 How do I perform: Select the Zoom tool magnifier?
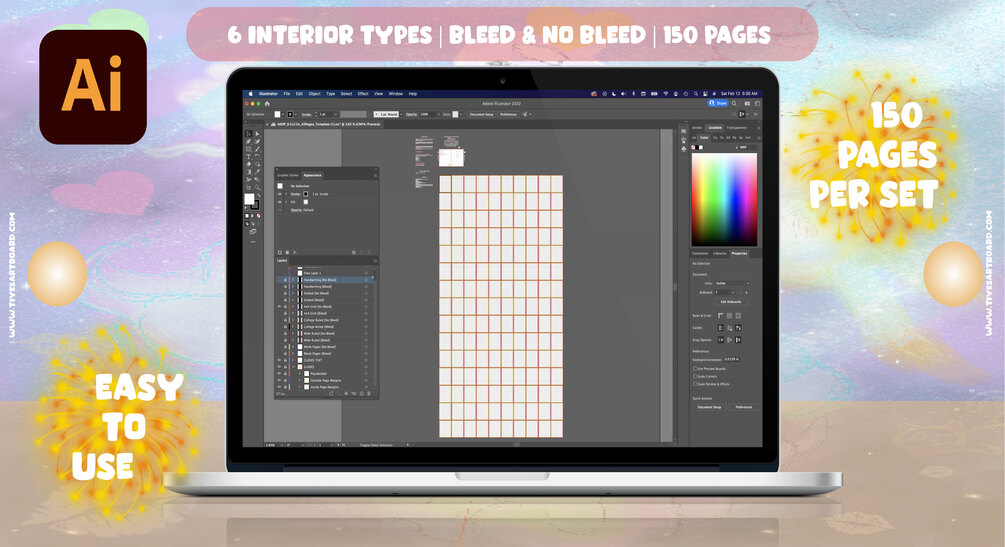(257, 187)
